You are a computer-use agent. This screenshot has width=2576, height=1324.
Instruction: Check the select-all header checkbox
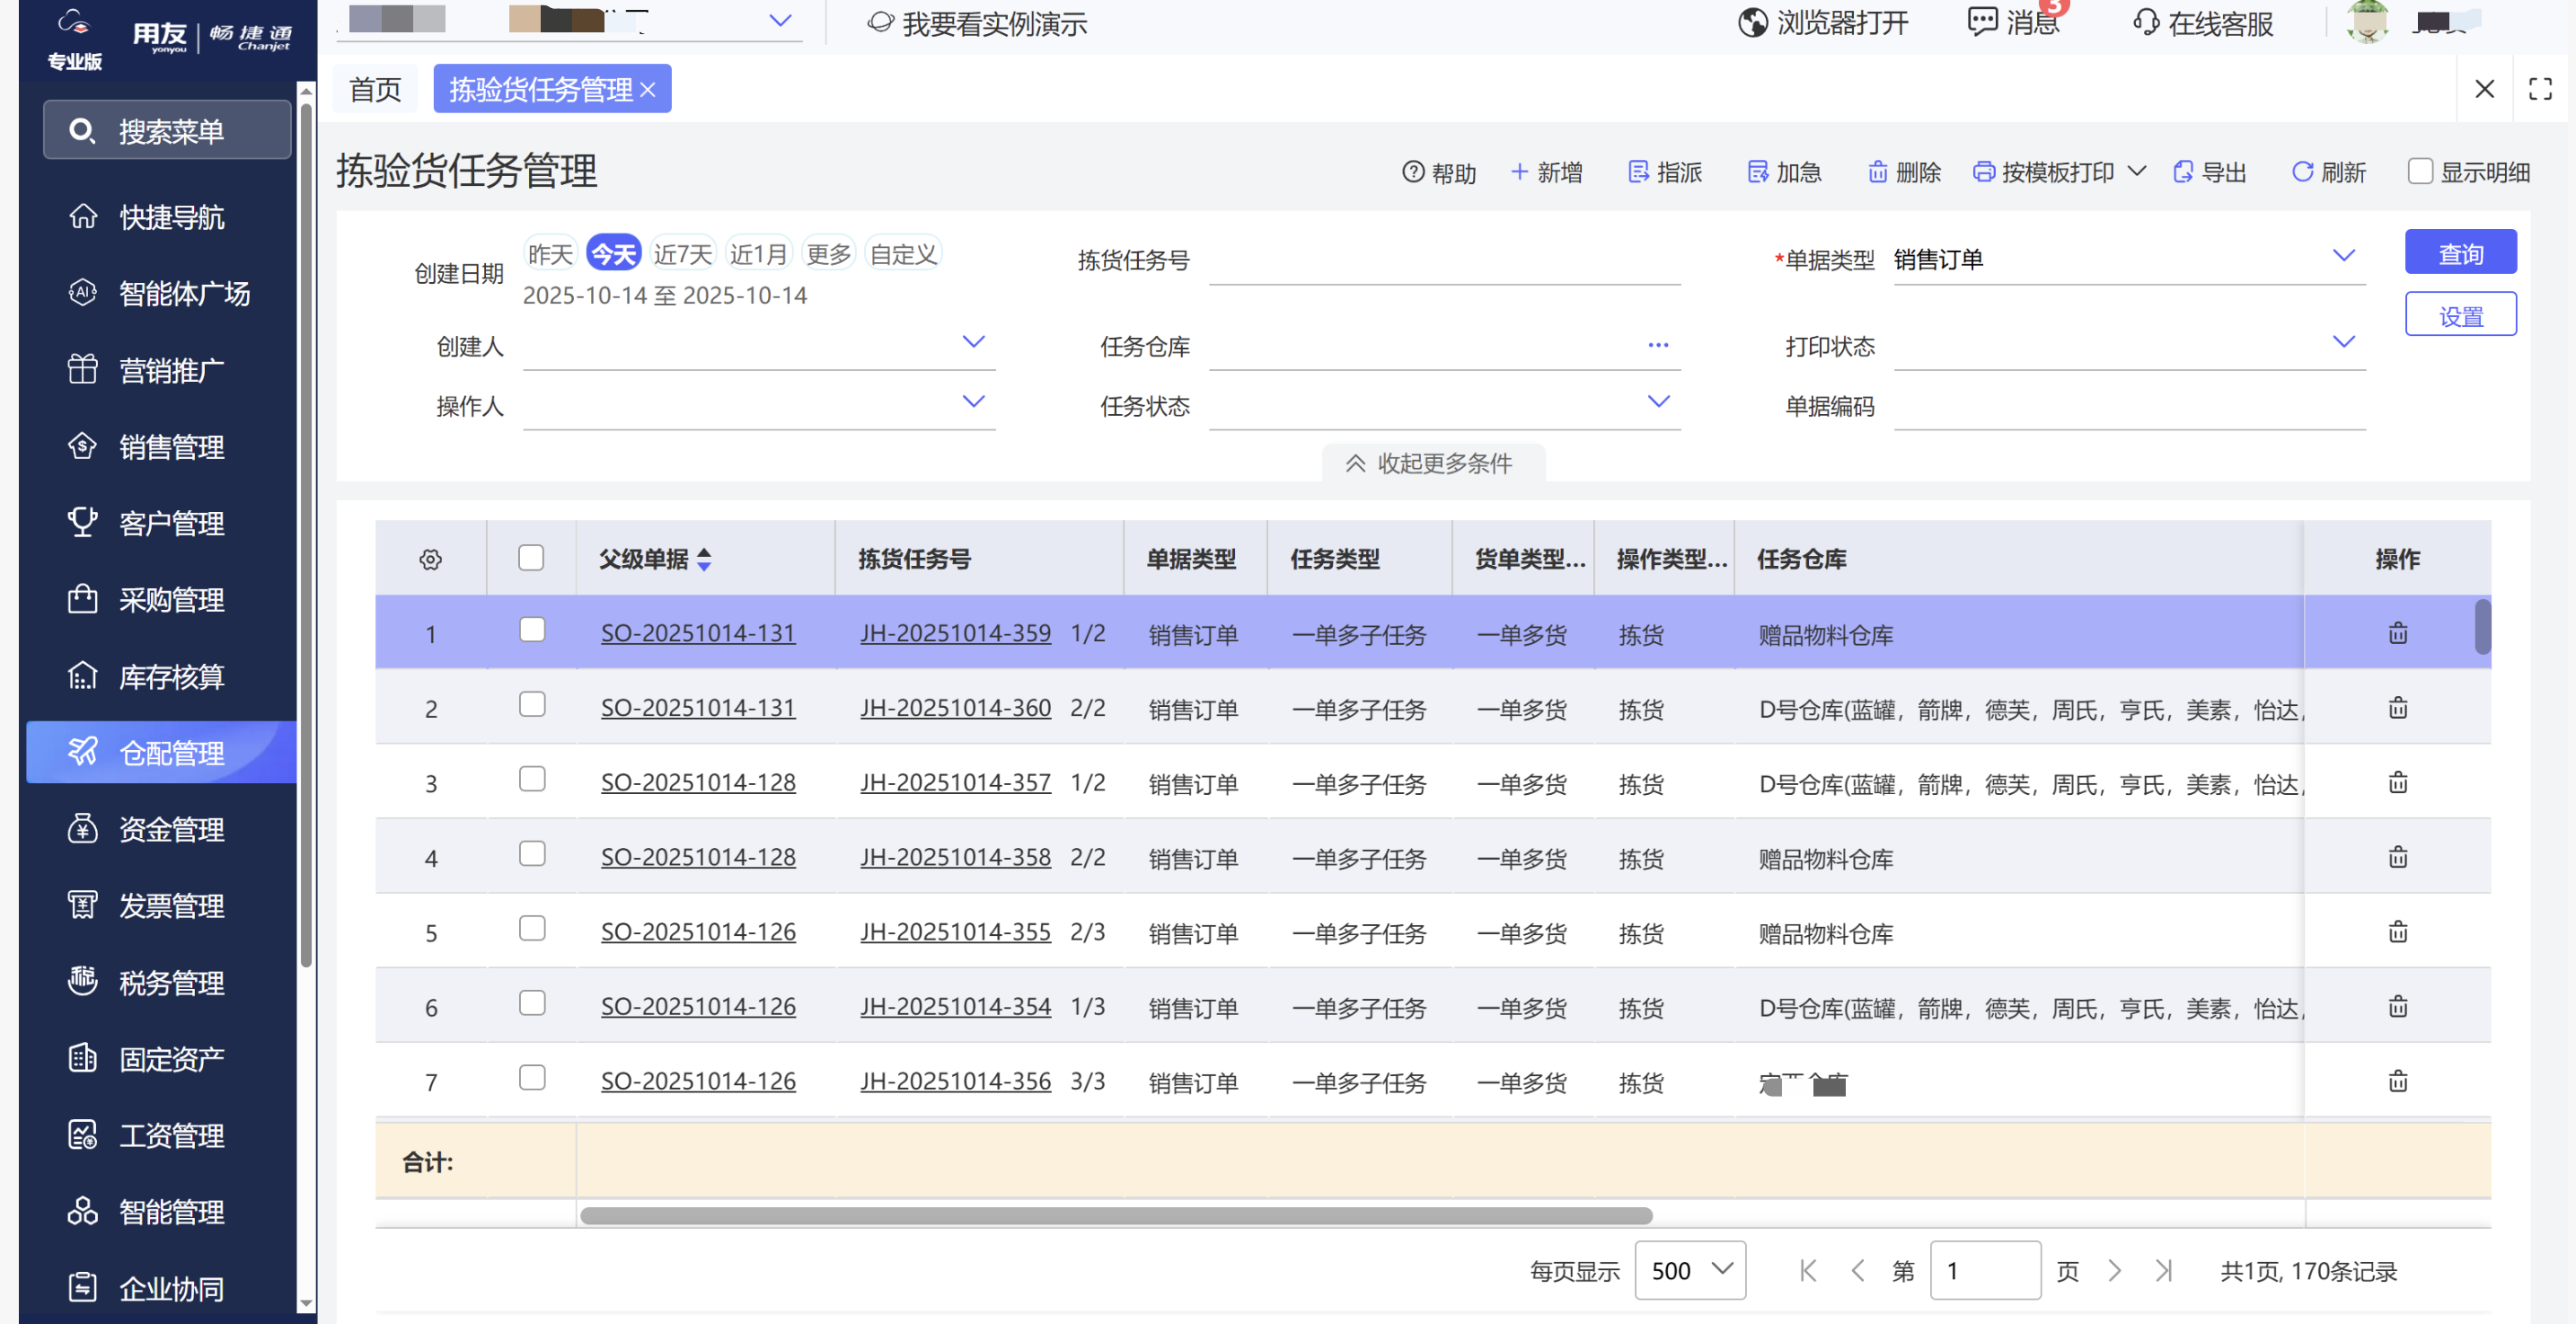point(531,558)
